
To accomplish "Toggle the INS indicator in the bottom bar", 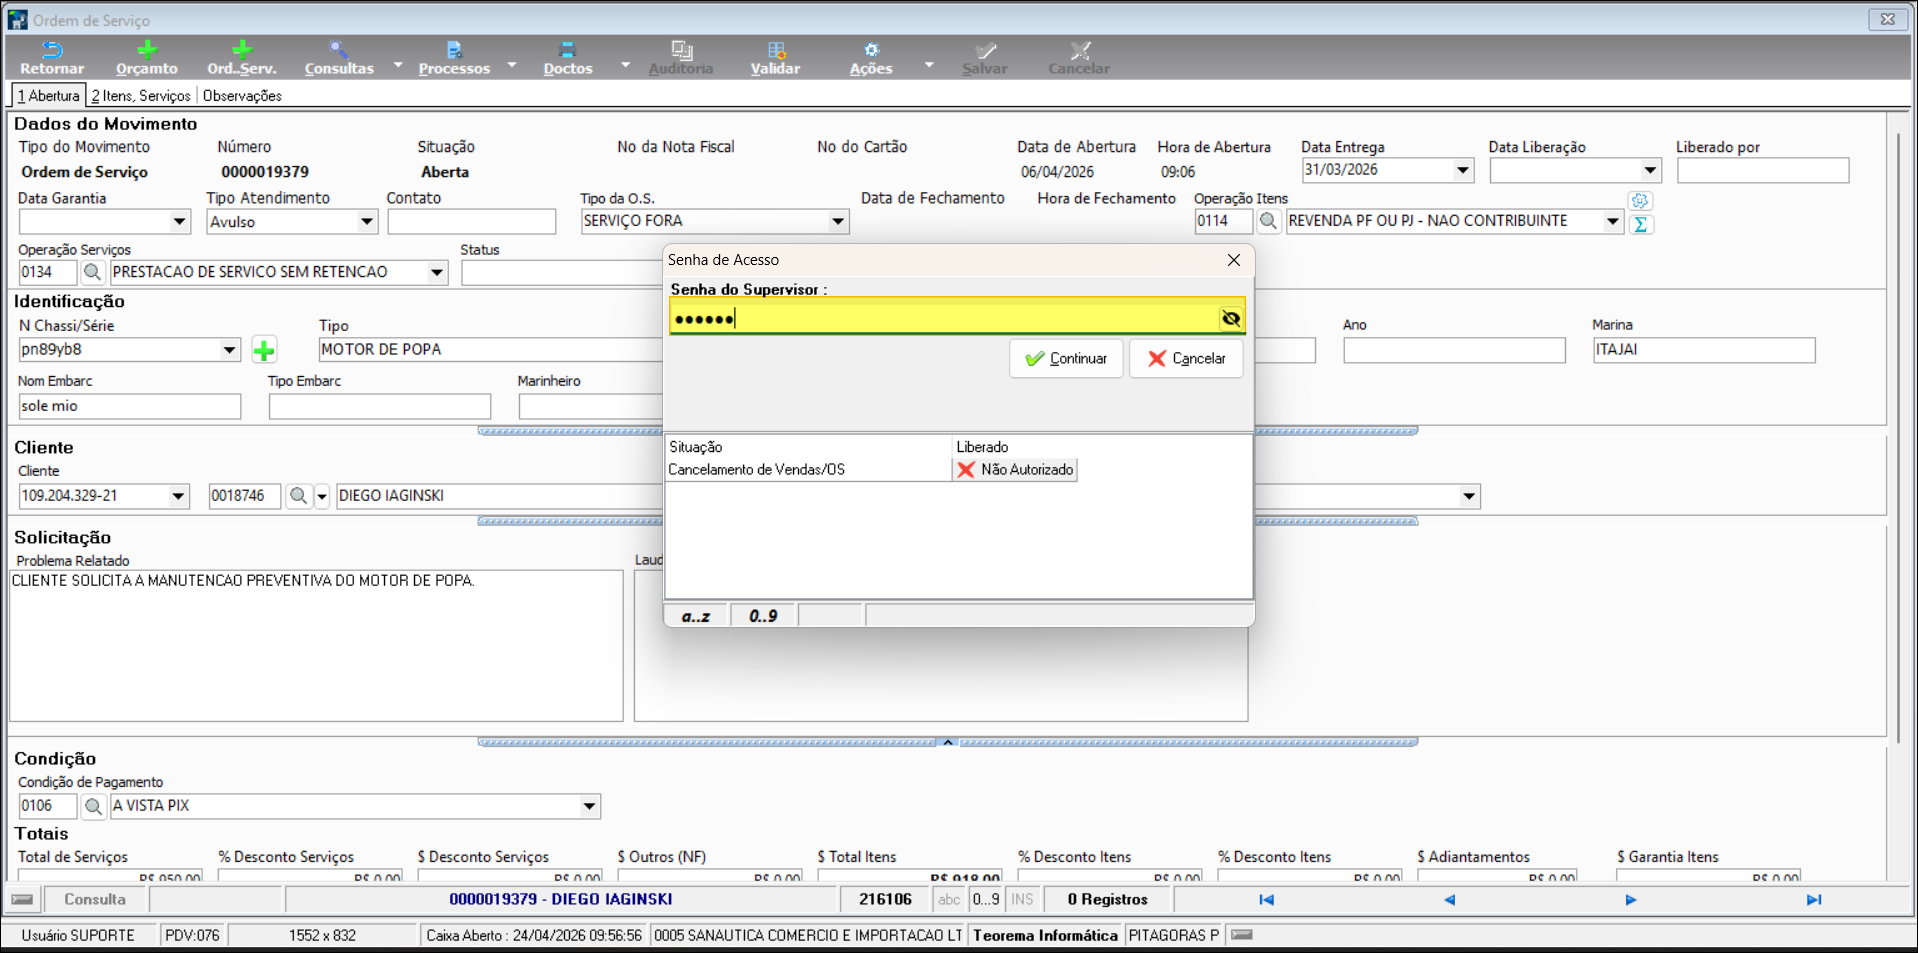I will click(x=1022, y=900).
